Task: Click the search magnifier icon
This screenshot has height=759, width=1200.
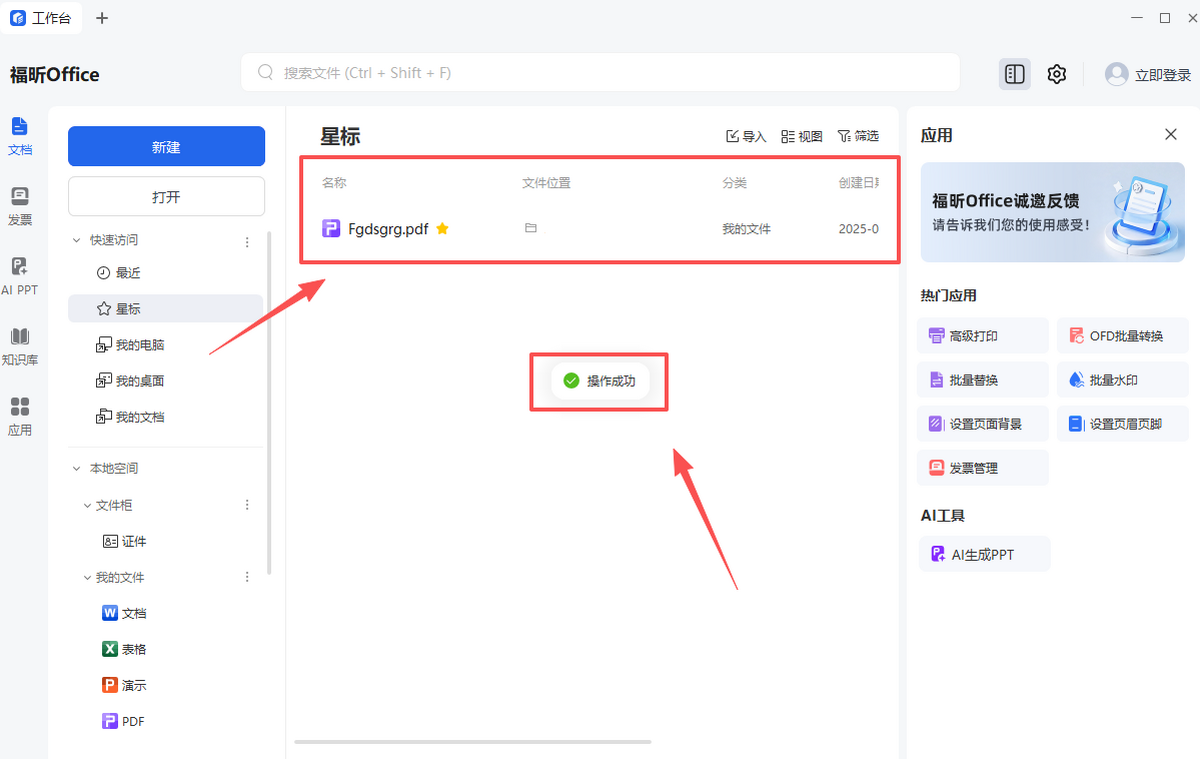Action: [266, 73]
